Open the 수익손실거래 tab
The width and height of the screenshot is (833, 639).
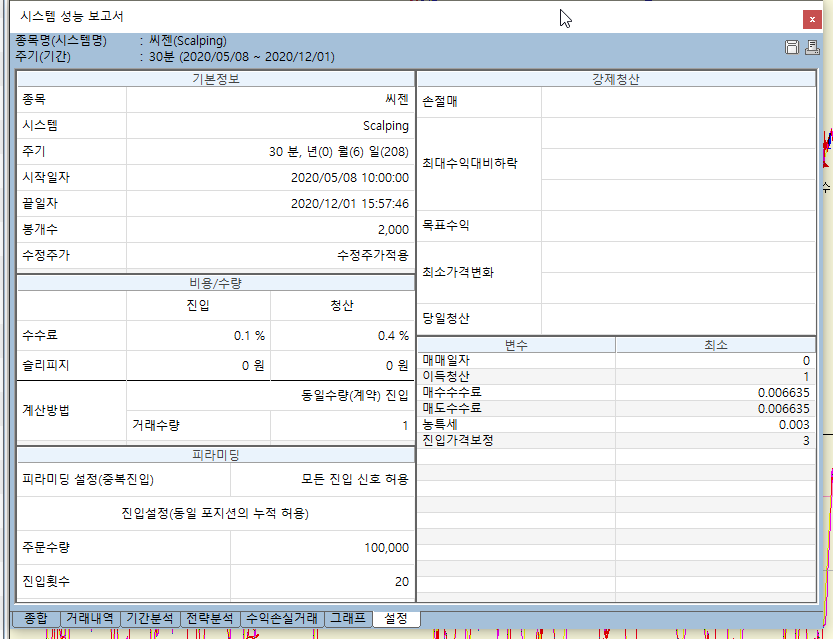(284, 618)
